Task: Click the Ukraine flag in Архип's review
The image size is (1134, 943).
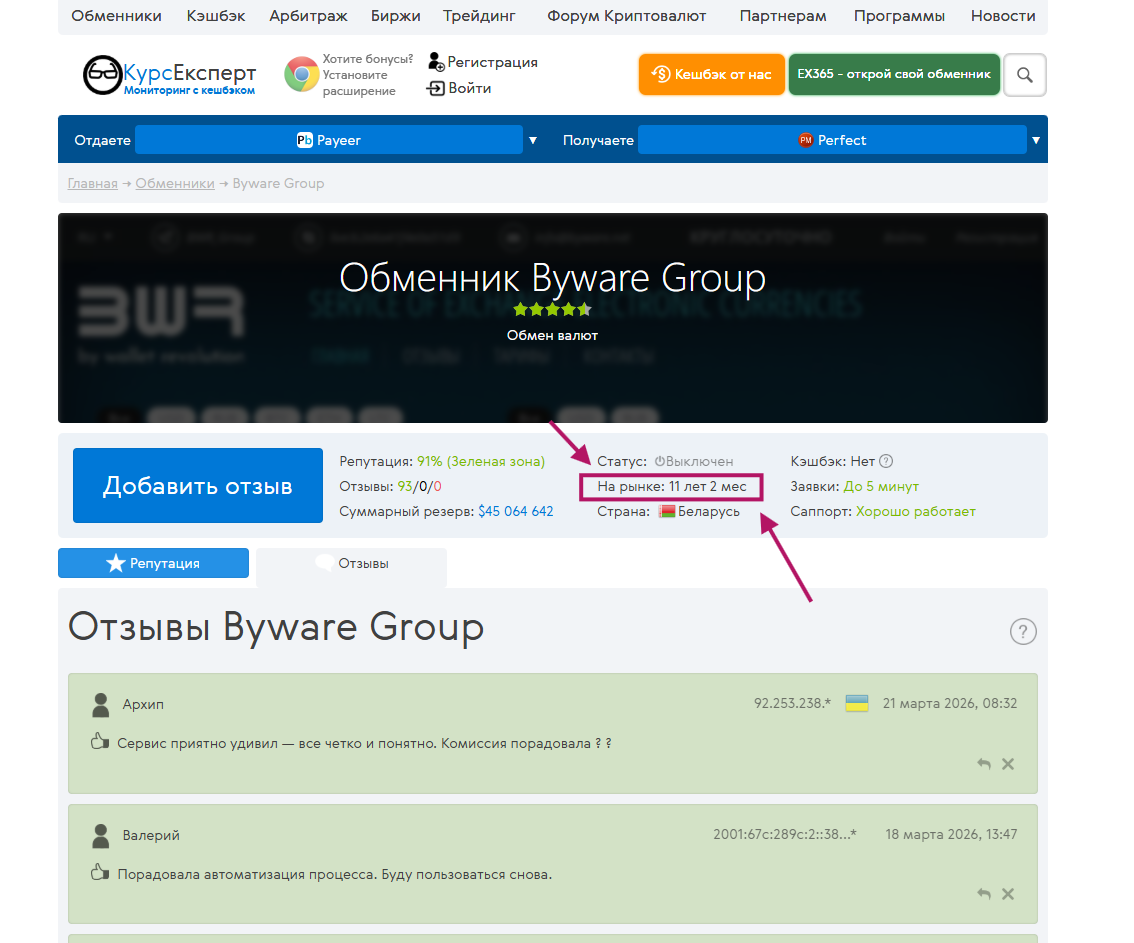Action: tap(857, 703)
